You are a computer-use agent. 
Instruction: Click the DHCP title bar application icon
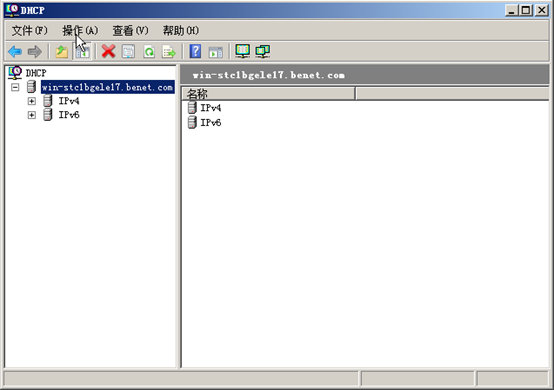(12, 10)
